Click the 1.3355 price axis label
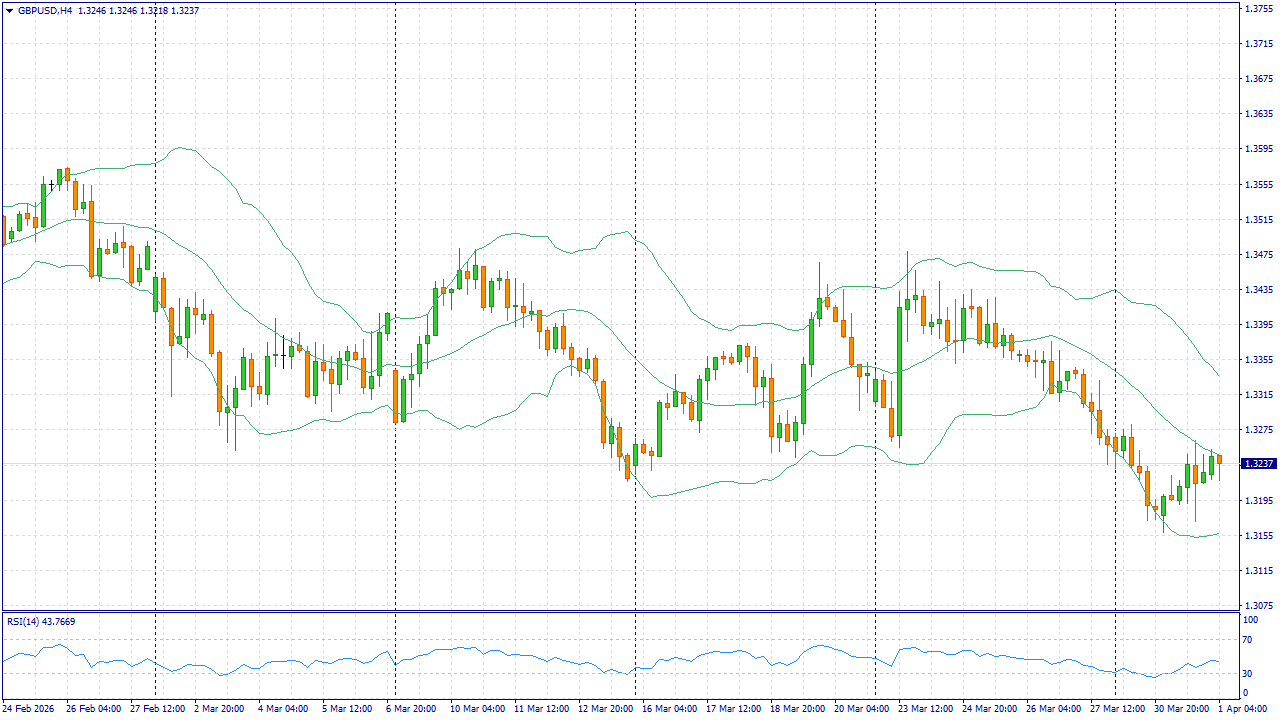Screen dimensions: 1280x720 coord(1257,360)
